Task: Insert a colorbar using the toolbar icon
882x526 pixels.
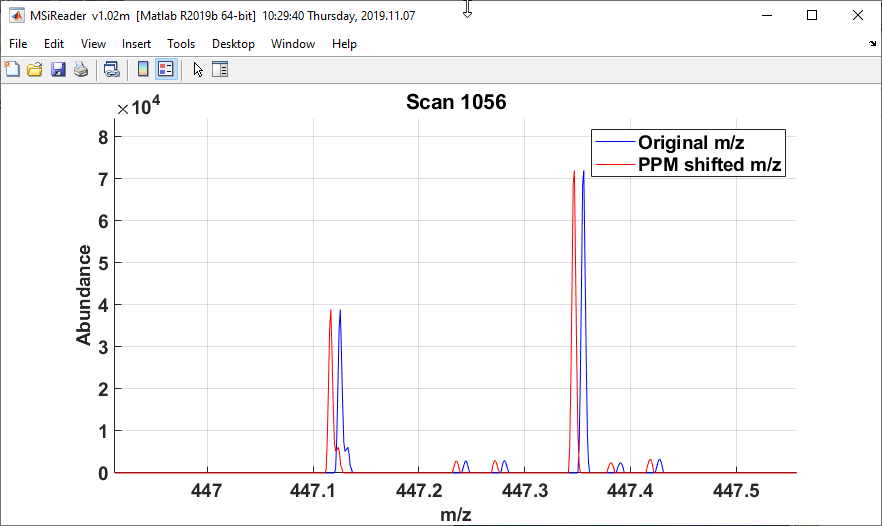Action: point(143,70)
